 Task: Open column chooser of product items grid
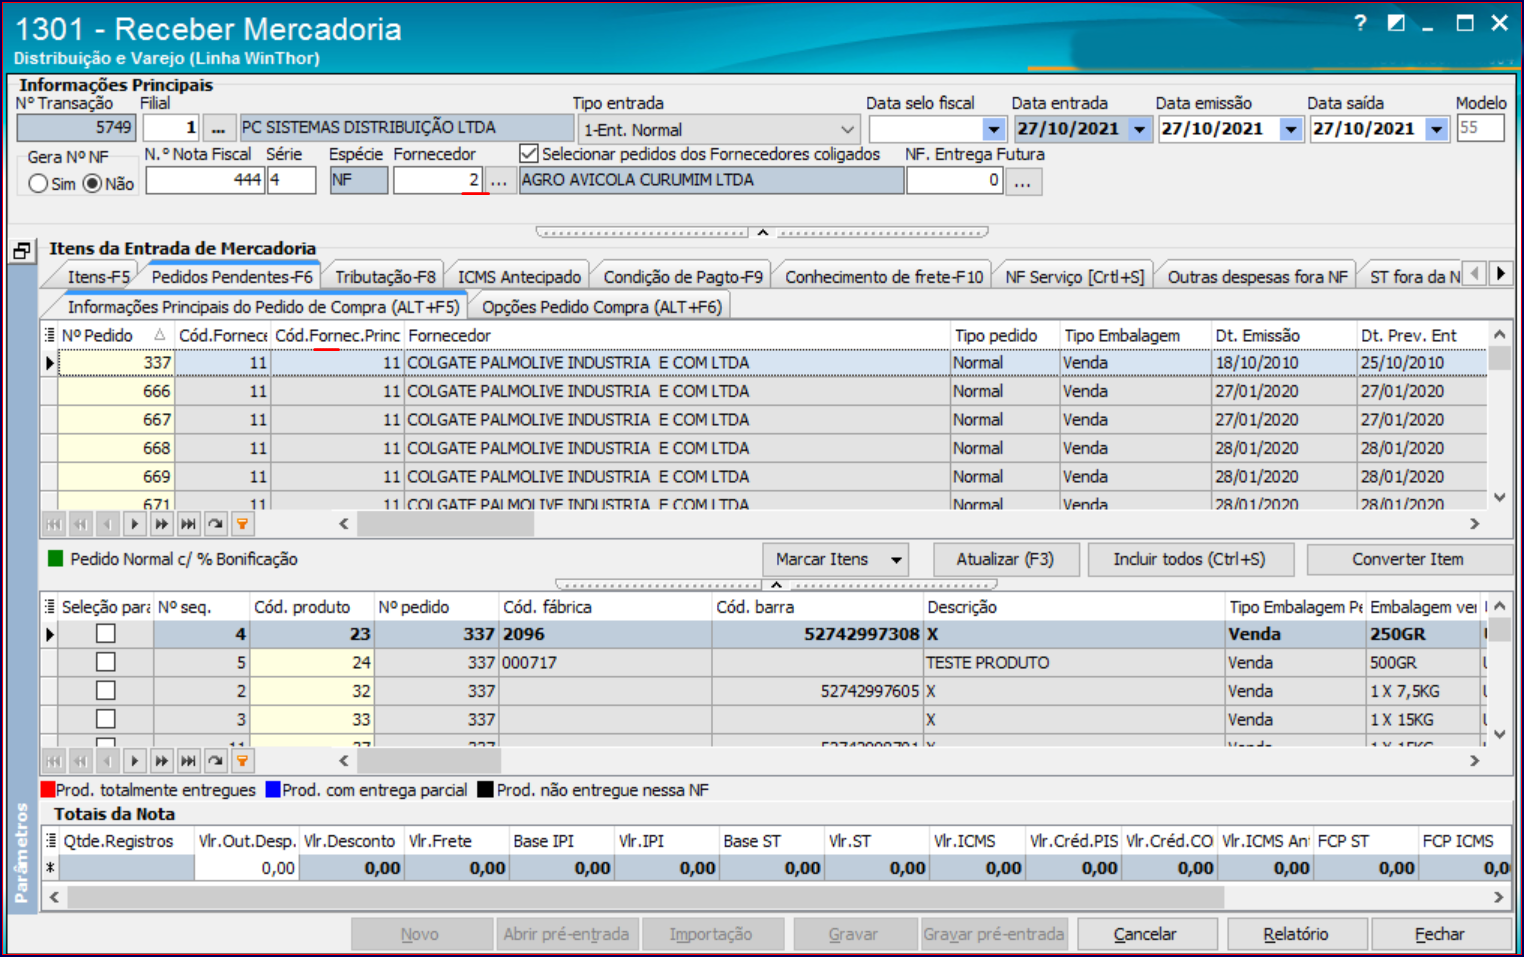(49, 607)
